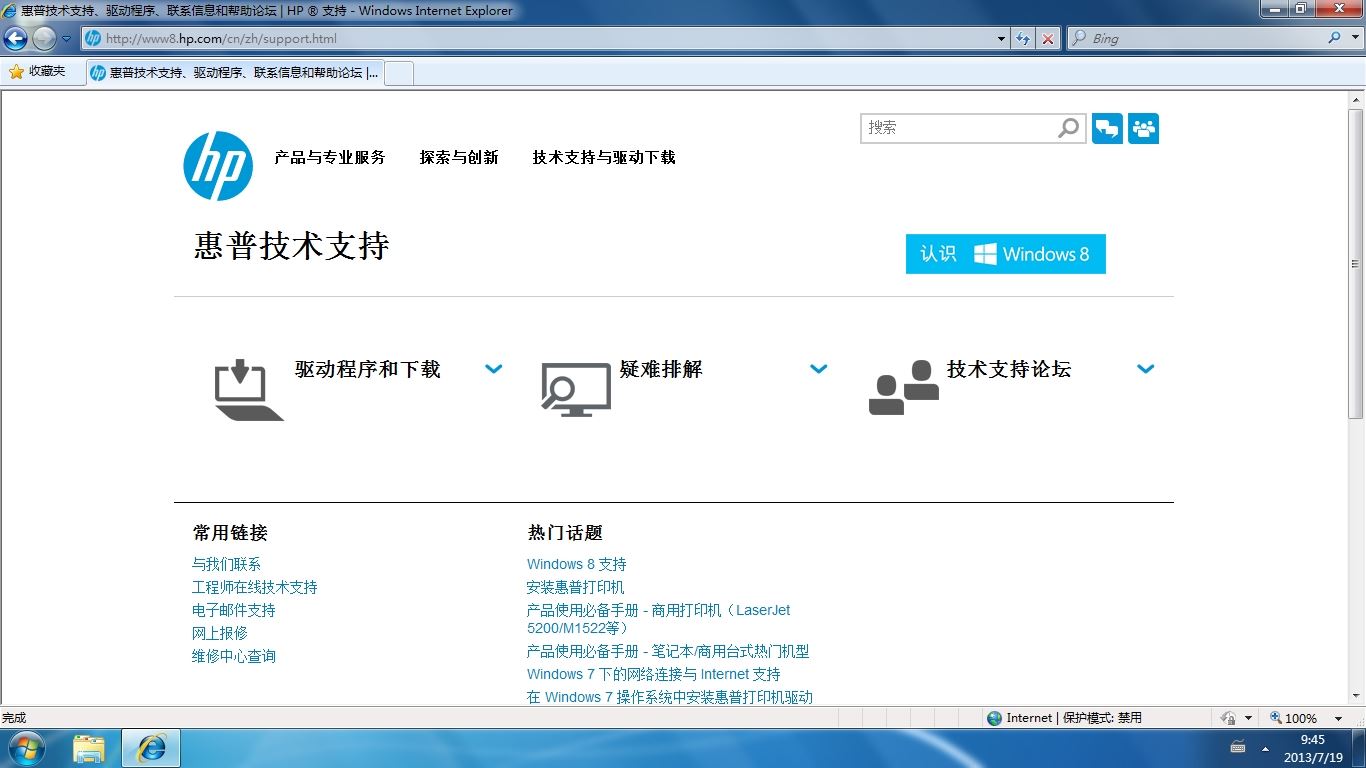Click the laptop download icon for drivers
Viewport: 1366px width, 768px height.
(x=248, y=390)
